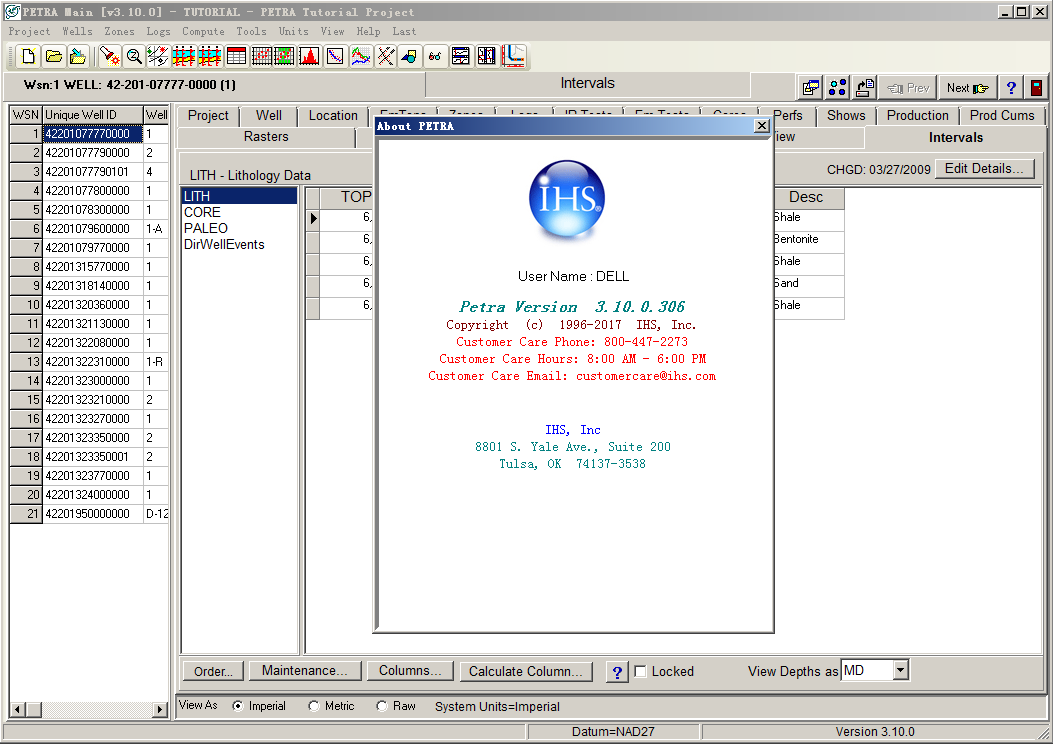Open the map module with well symbols
The image size is (1053, 744).
[x=158, y=56]
